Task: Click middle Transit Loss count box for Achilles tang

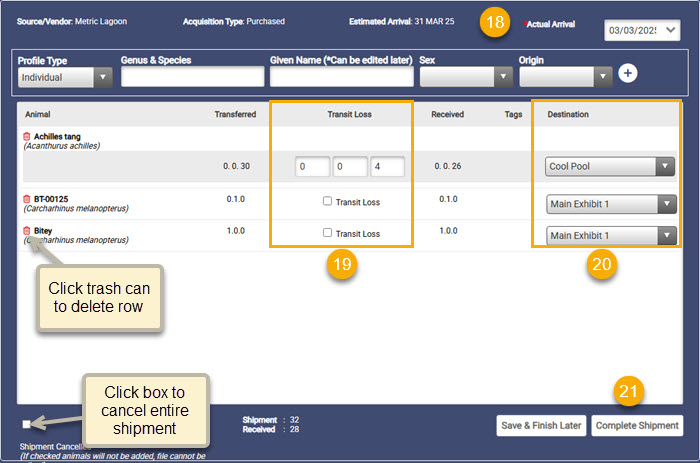Action: (350, 167)
